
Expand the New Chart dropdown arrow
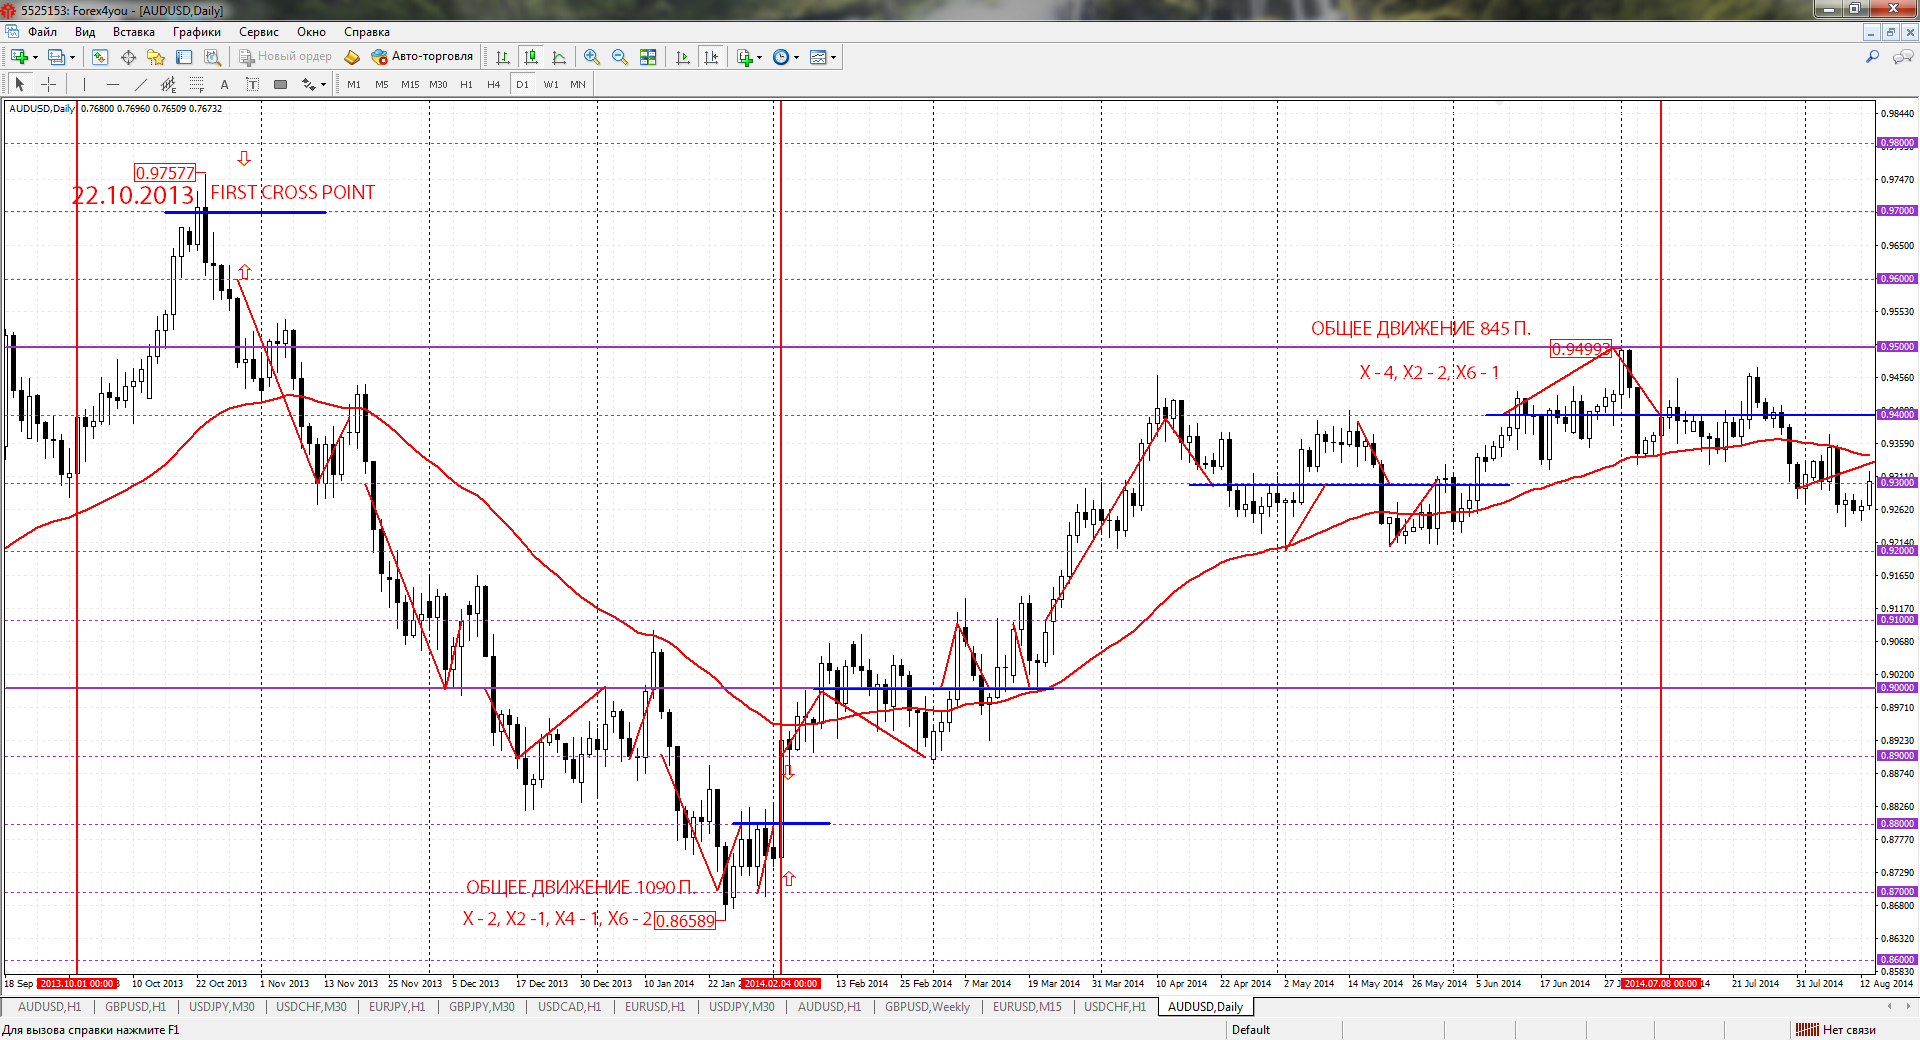click(x=35, y=57)
